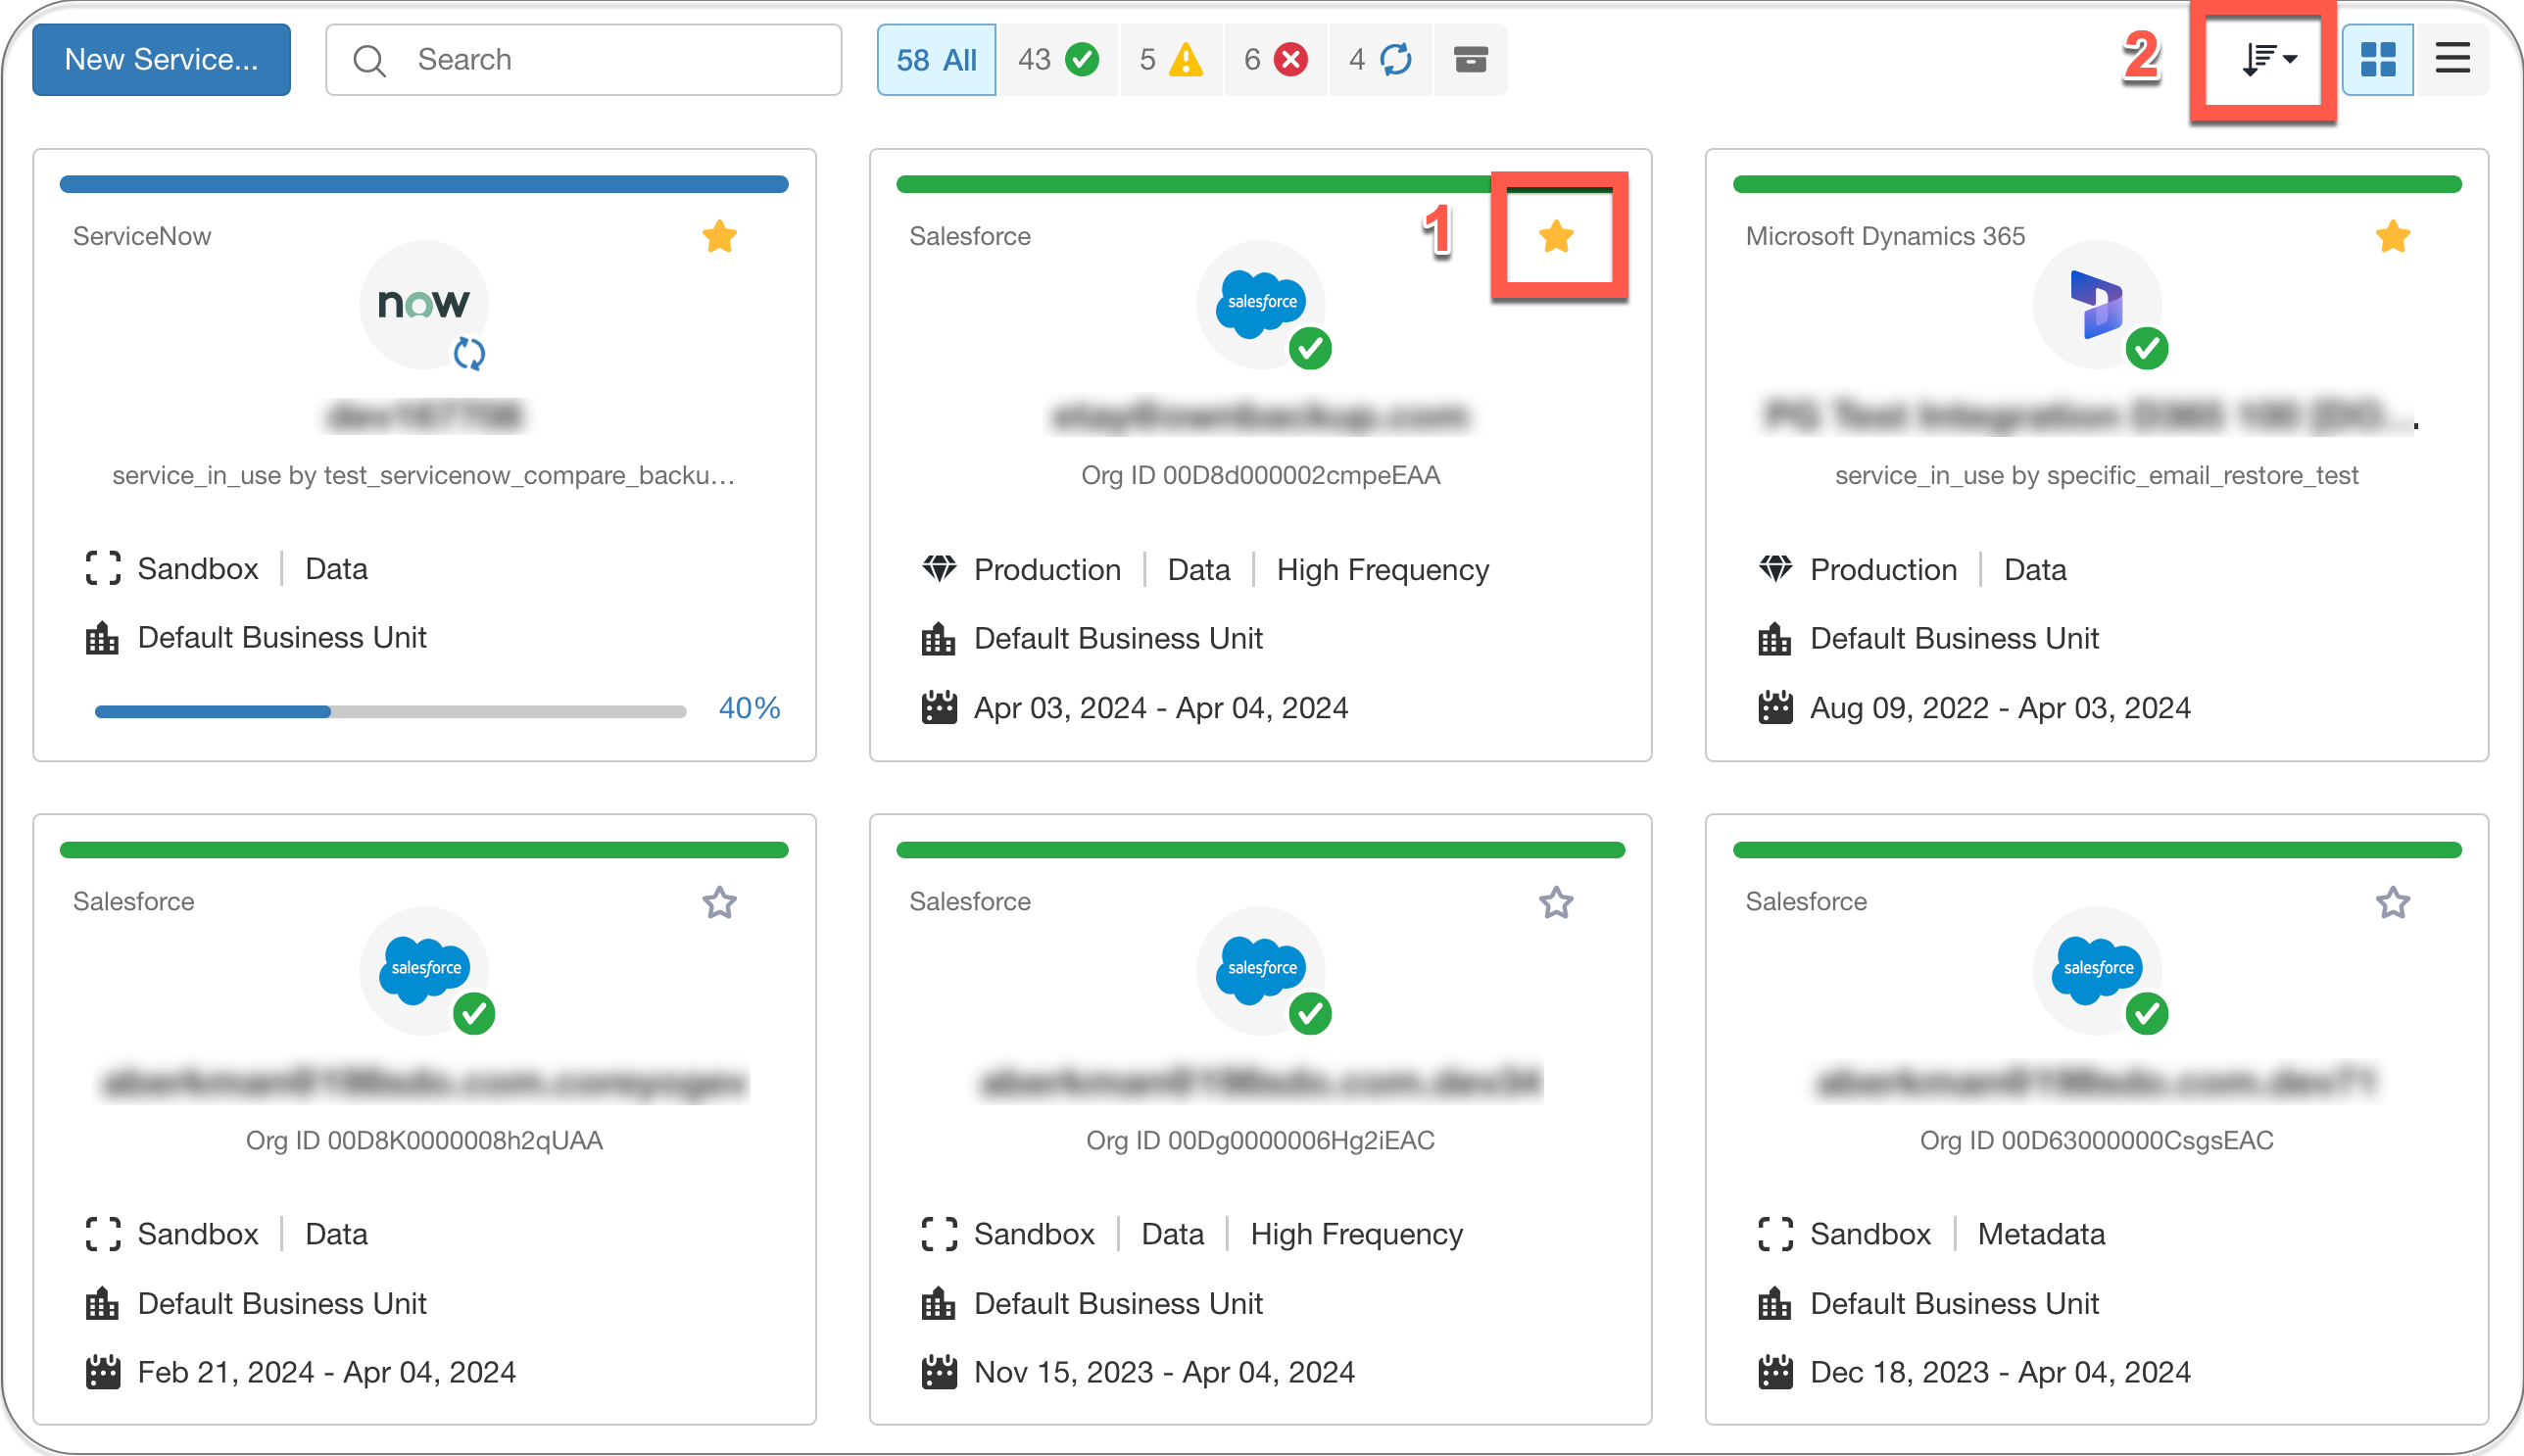The image size is (2524, 1456).
Task: Filter by 6 failed services
Action: [x=1275, y=60]
